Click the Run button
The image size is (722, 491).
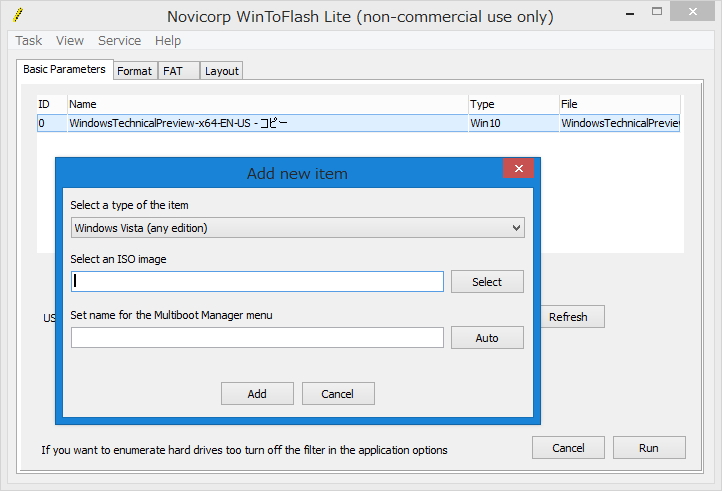pyautogui.click(x=649, y=448)
